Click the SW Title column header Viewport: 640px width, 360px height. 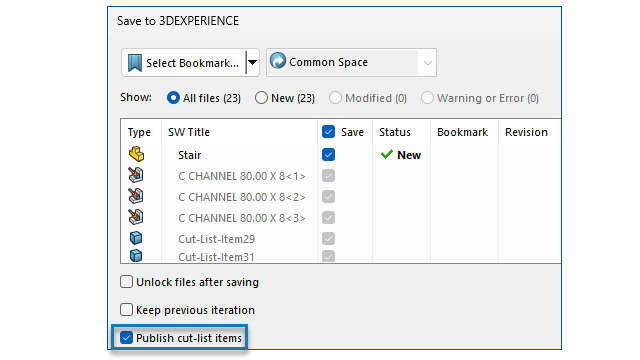[189, 132]
